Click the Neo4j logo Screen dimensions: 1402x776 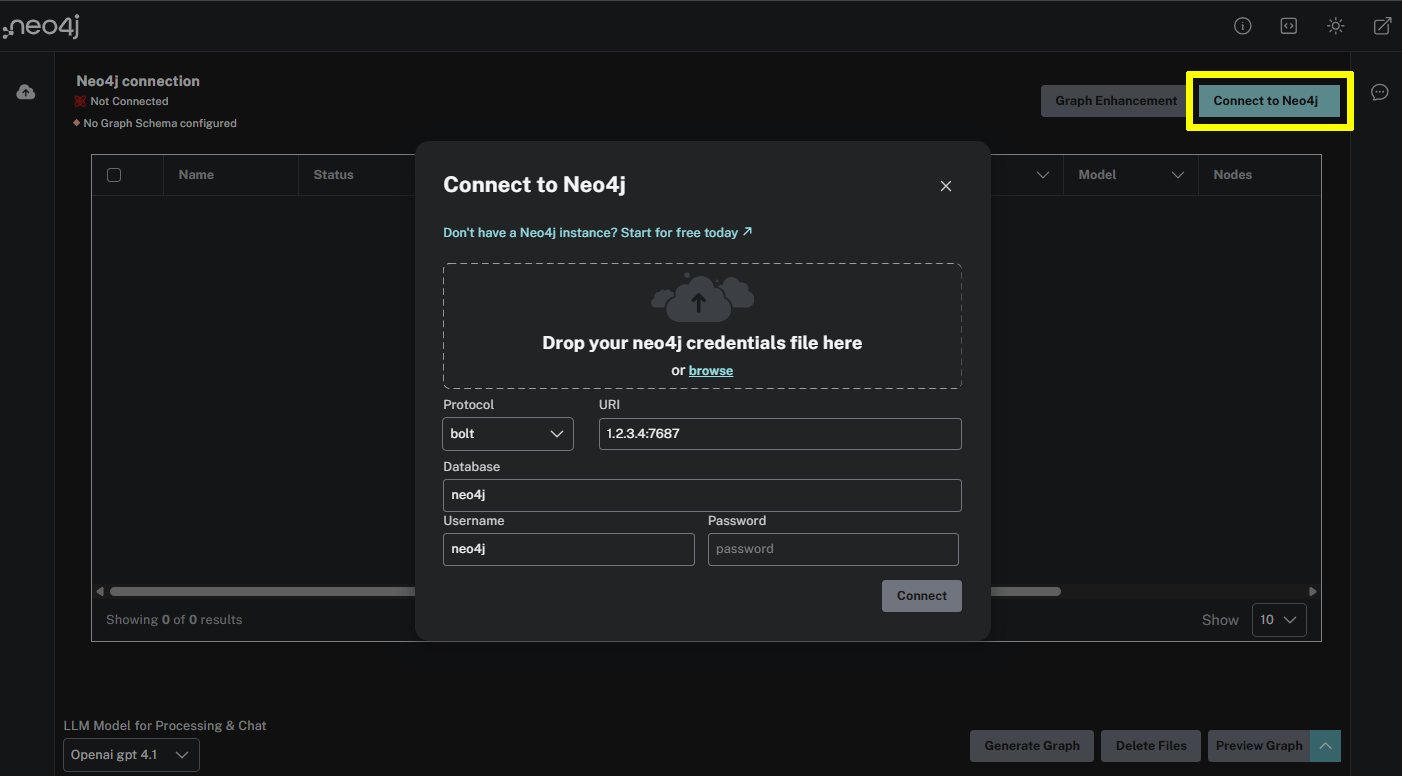coord(41,27)
